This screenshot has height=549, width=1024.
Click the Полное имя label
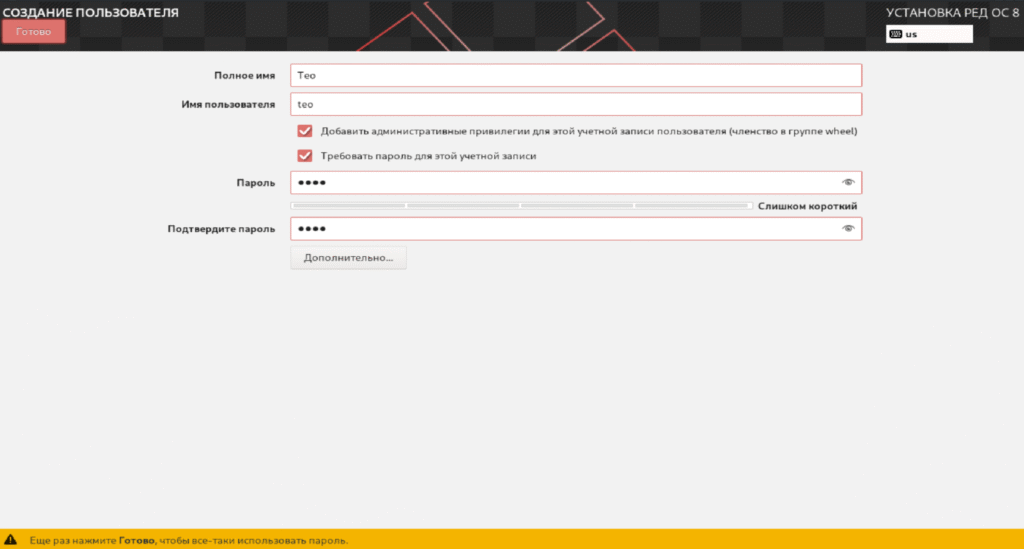pyautogui.click(x=244, y=76)
